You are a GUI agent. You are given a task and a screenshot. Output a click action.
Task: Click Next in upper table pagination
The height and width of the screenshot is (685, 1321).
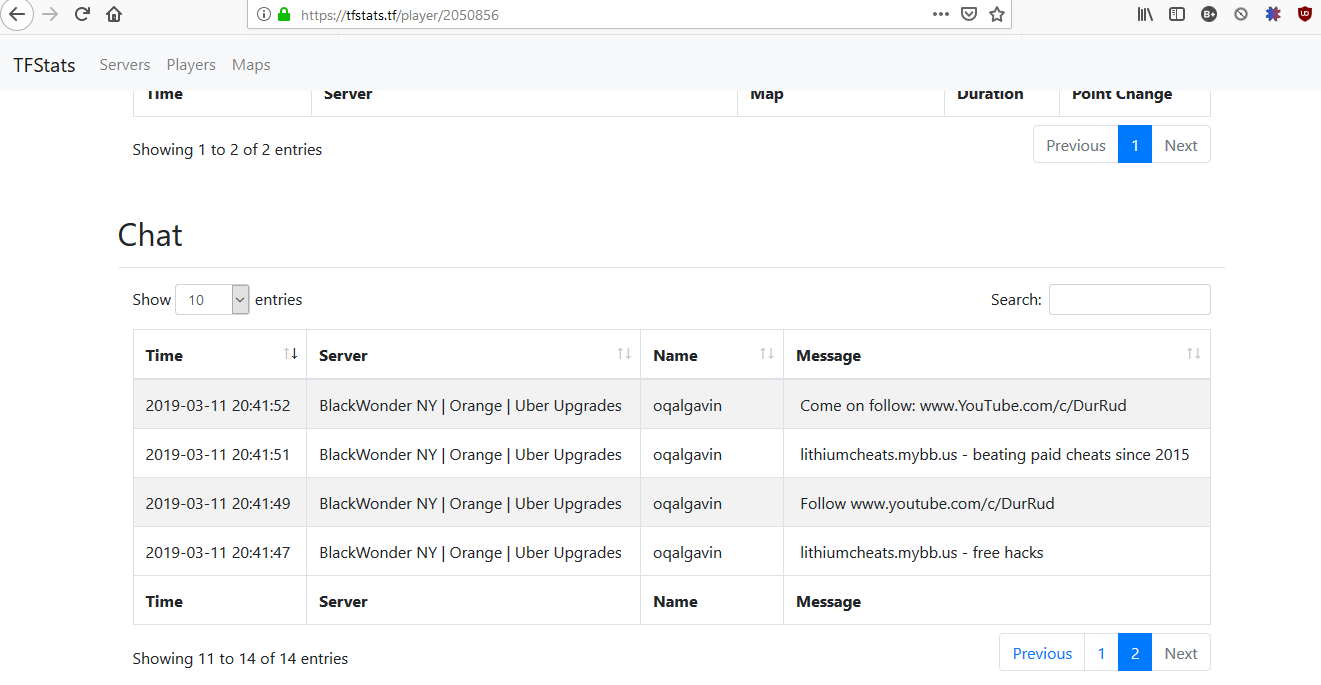click(x=1181, y=145)
